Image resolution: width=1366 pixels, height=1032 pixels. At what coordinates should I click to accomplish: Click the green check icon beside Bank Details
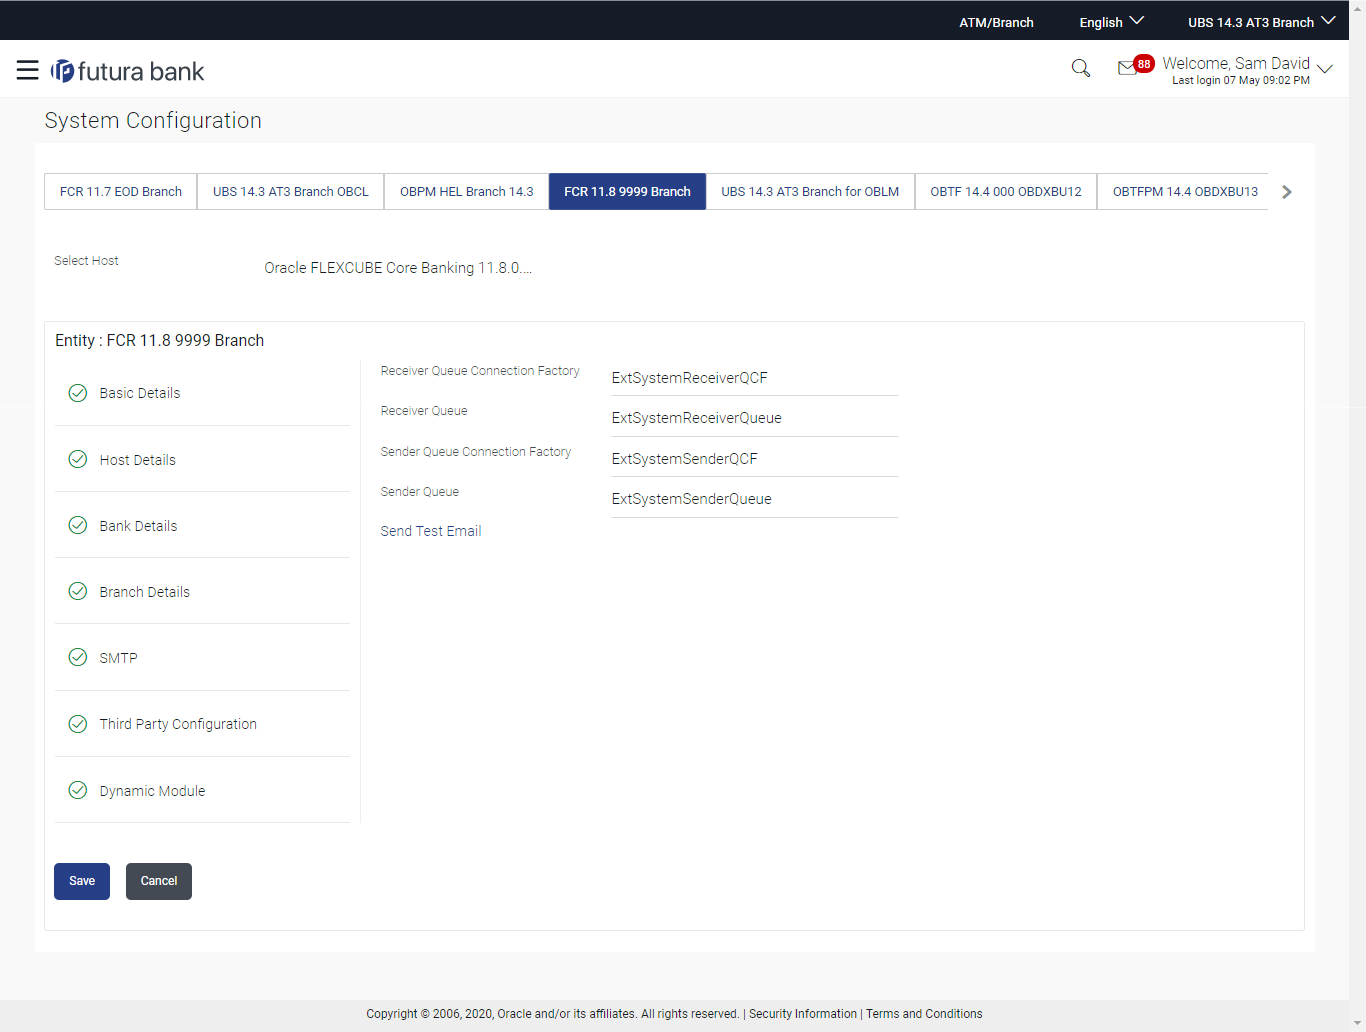click(77, 525)
